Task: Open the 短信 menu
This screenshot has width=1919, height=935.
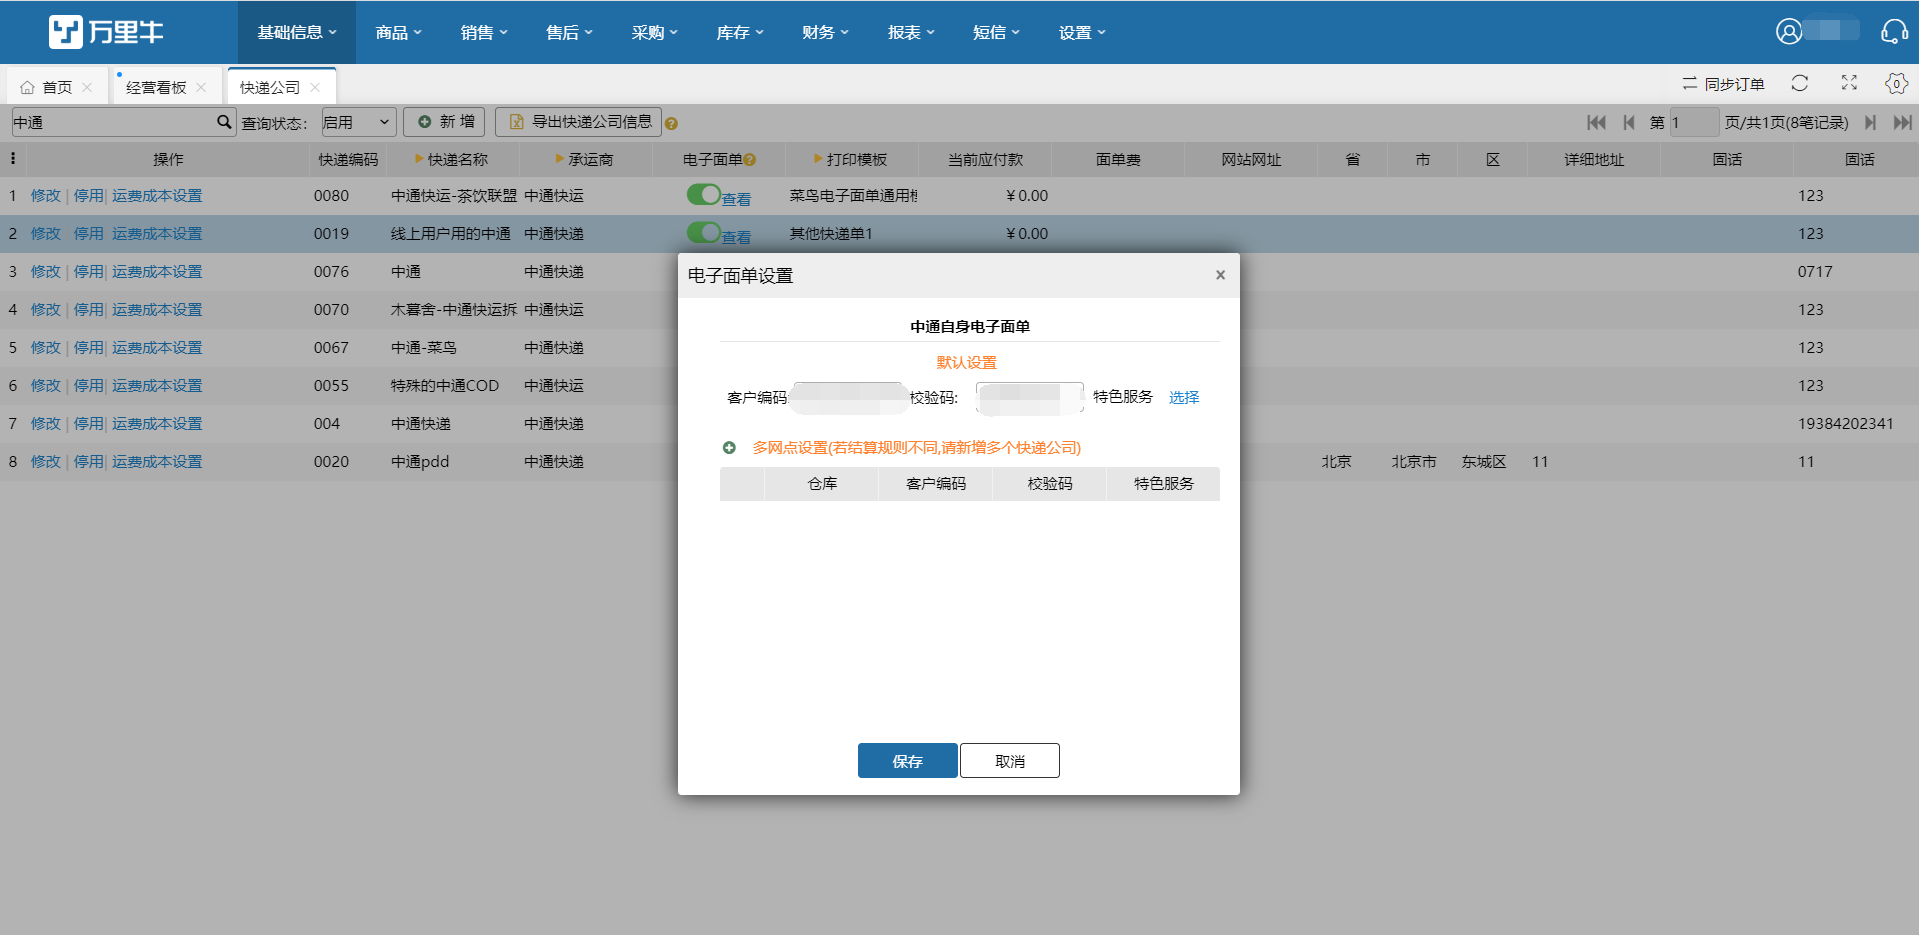Action: (996, 32)
